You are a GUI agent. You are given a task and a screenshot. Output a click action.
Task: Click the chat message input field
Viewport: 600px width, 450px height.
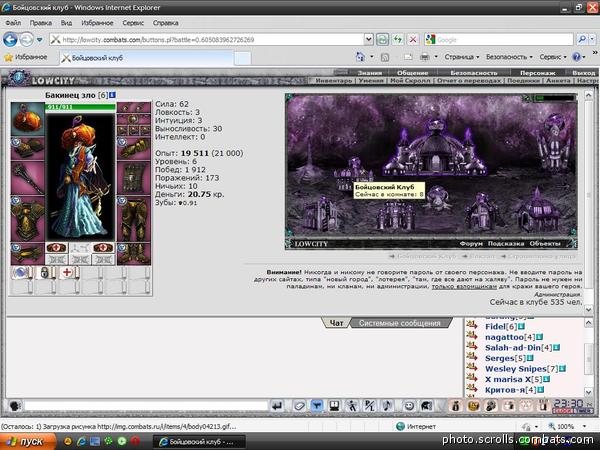[x=145, y=406]
